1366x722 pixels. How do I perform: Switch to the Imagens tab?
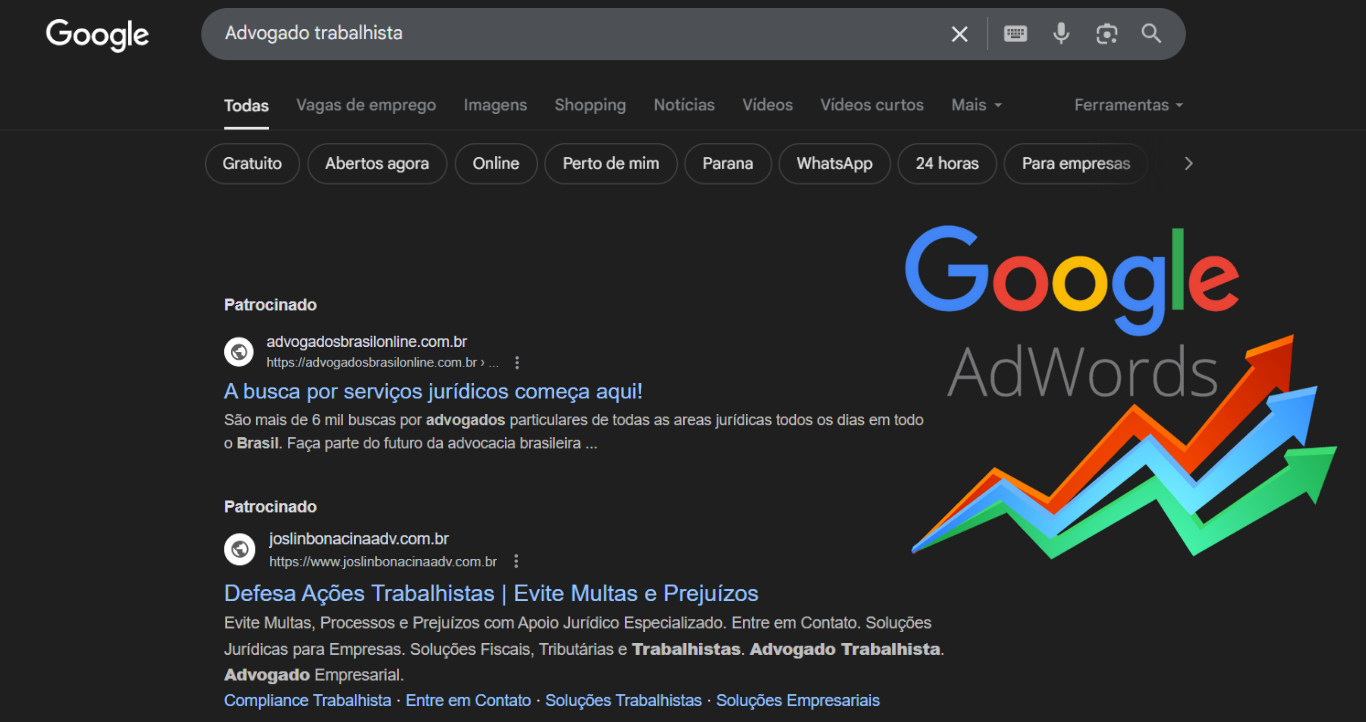pos(495,105)
